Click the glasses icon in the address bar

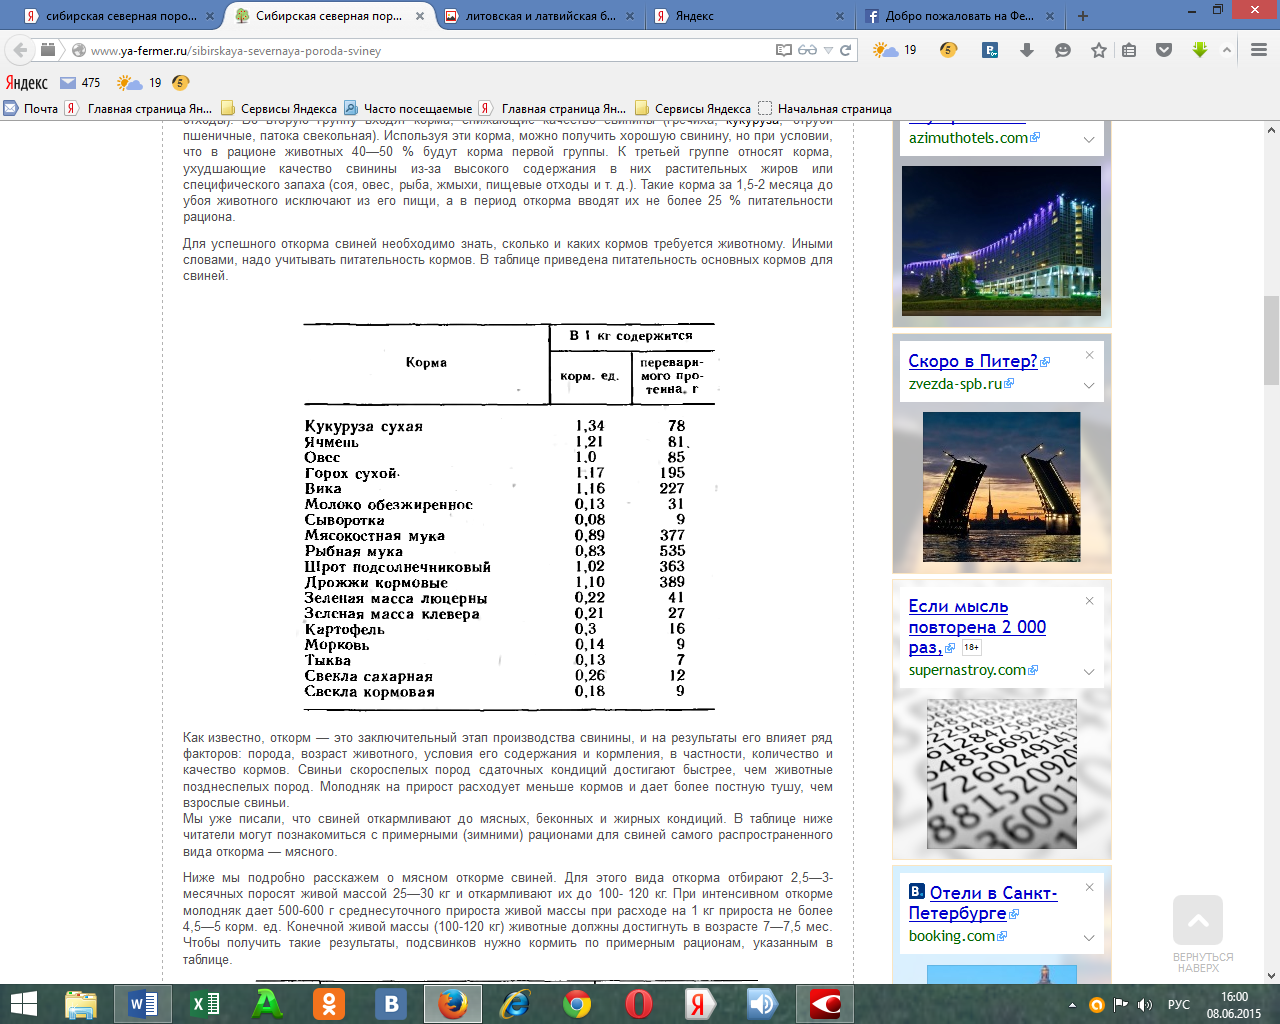[807, 50]
